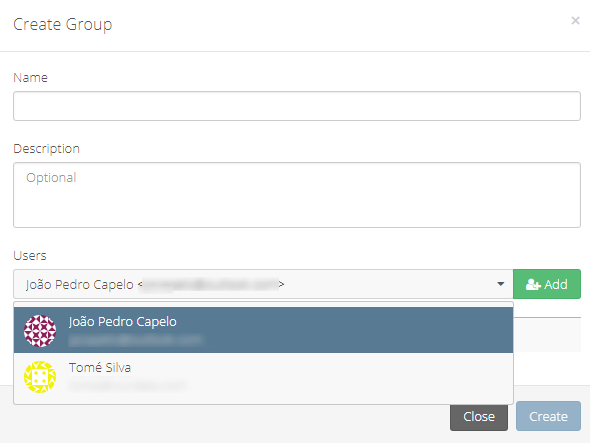Click the Create Group dialog title
590x443 pixels.
pyautogui.click(x=62, y=24)
